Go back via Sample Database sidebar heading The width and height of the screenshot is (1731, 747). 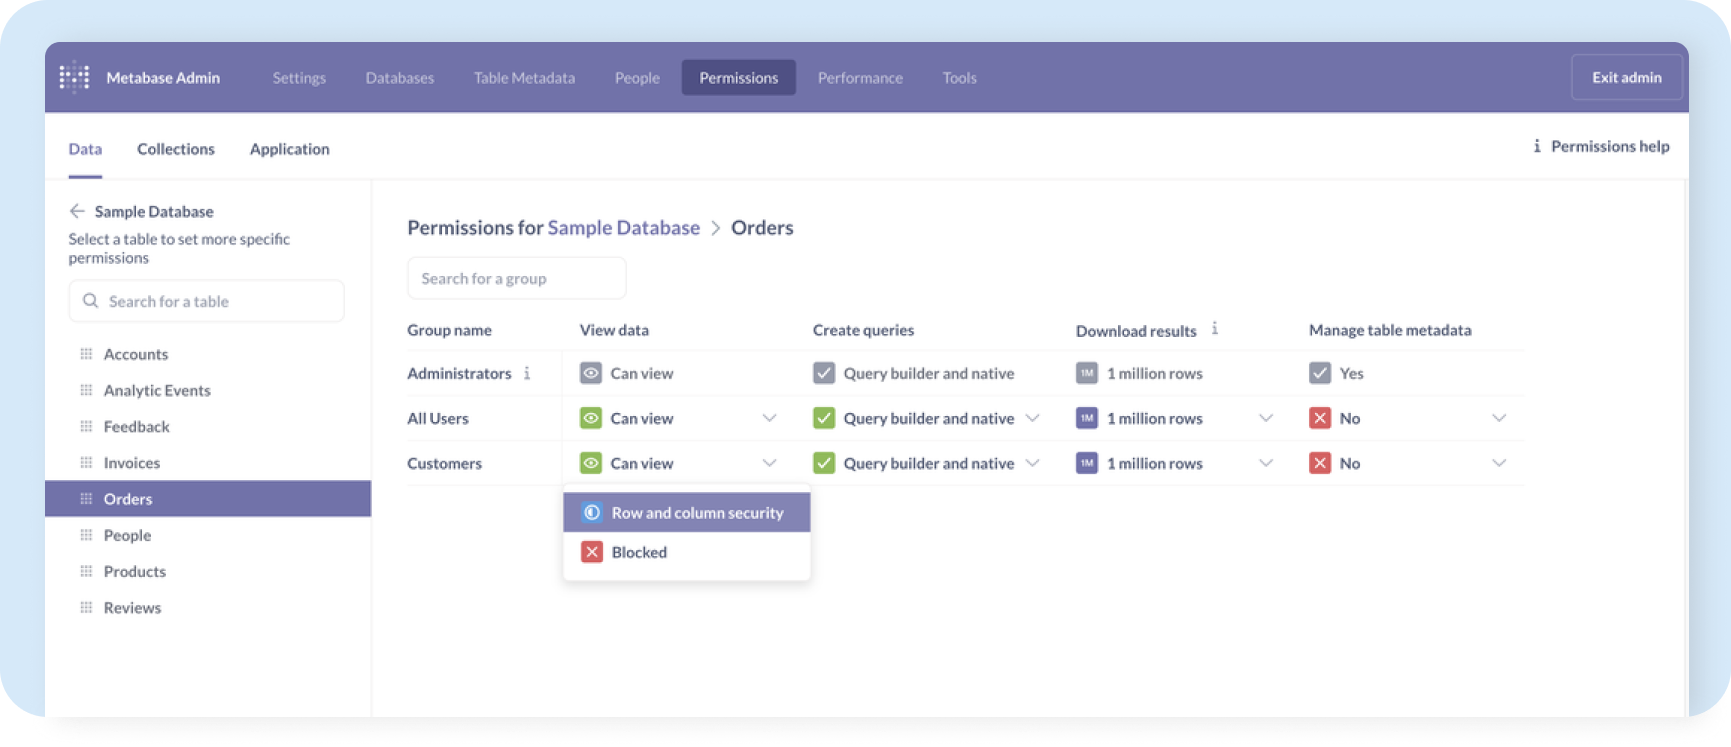[154, 211]
